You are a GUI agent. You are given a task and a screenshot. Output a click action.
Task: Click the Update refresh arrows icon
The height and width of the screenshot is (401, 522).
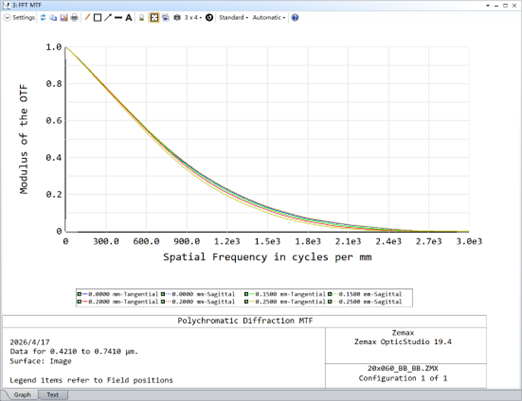point(43,18)
